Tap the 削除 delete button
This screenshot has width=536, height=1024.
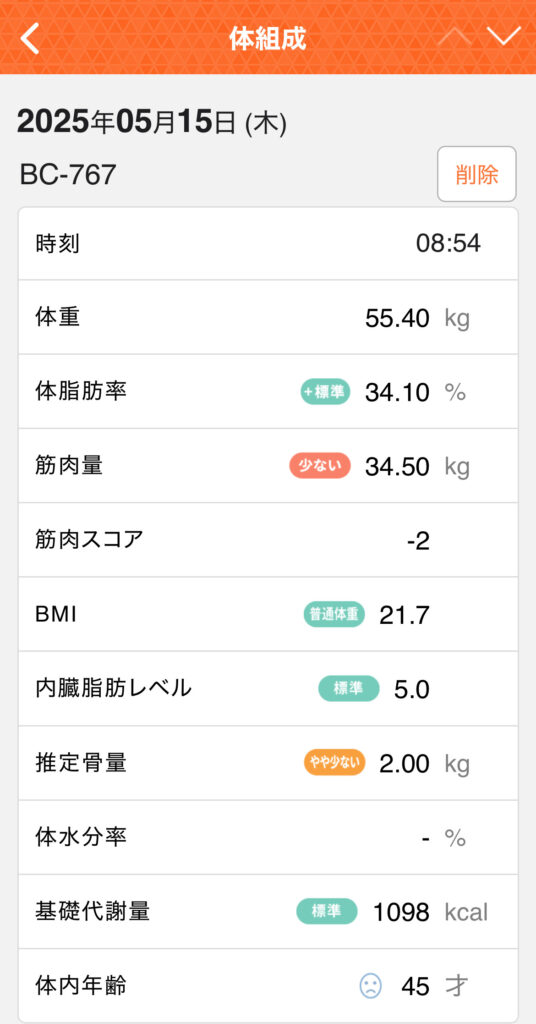tap(477, 174)
